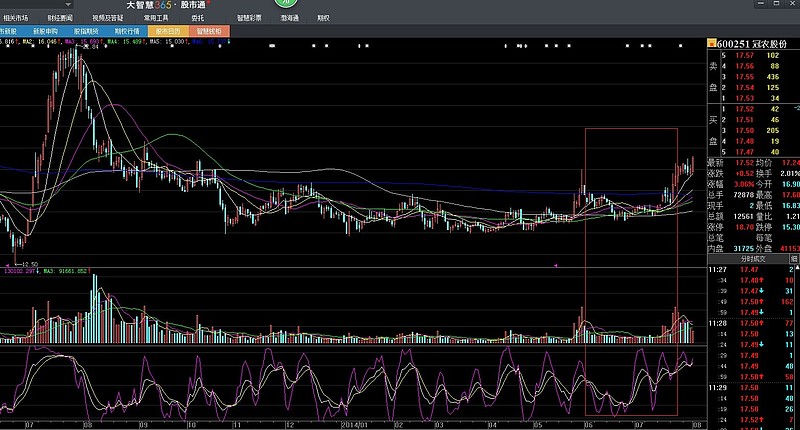Open the 财经要闻 menu

[x=60, y=18]
